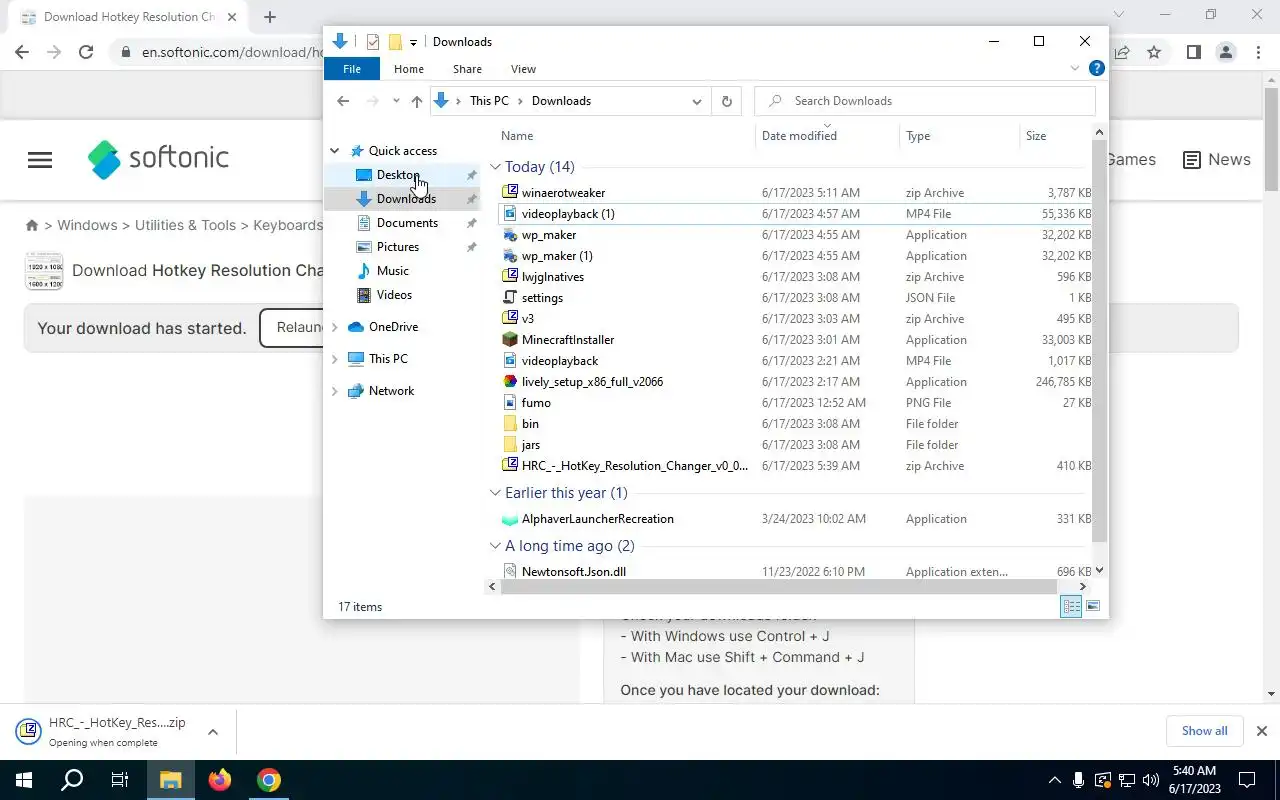1280x800 pixels.
Task: Click Properties icon in quick access toolbar
Action: [373, 41]
